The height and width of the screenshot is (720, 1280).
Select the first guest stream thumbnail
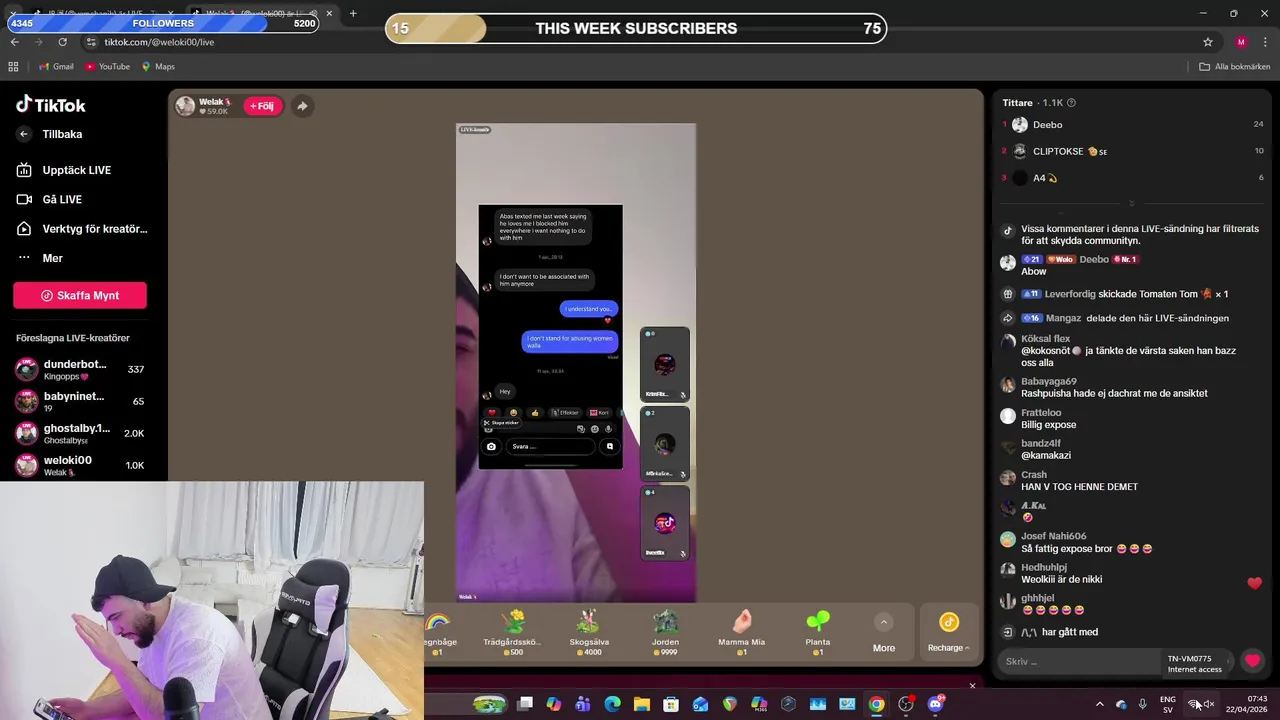click(x=665, y=364)
